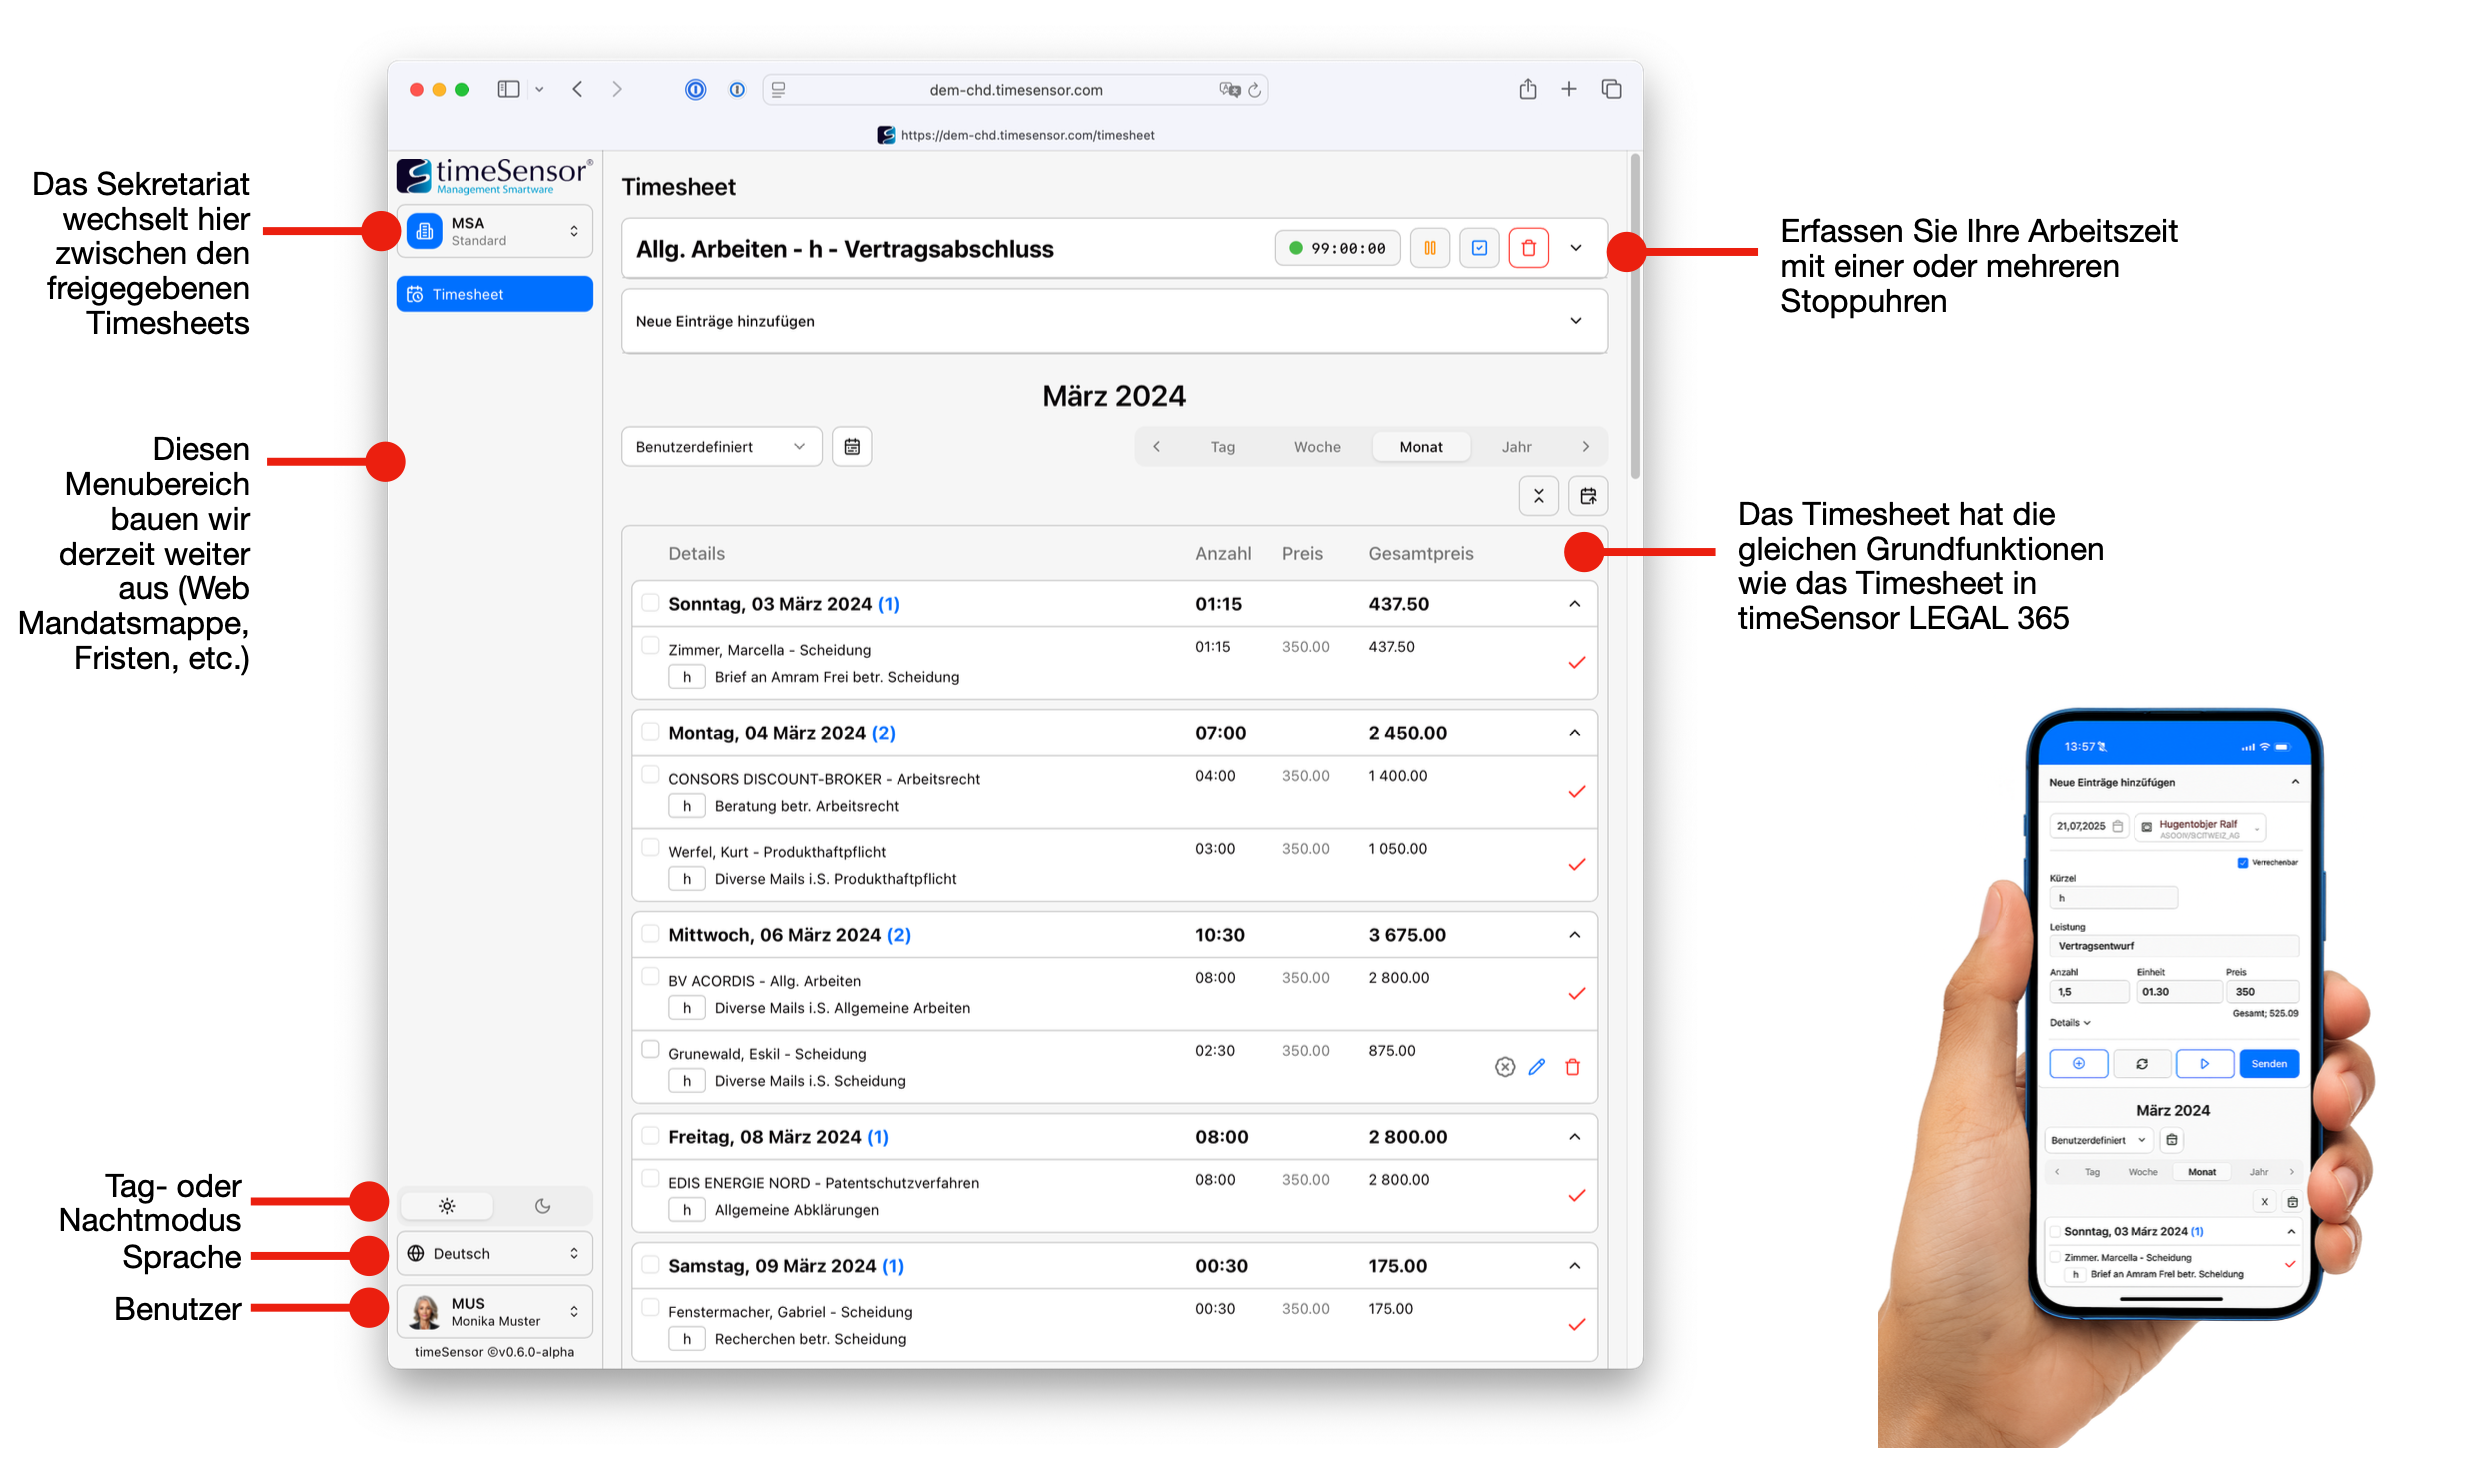Viewport: 2468px width, 1466px height.
Task: Open a new browser tab
Action: coord(1569,89)
